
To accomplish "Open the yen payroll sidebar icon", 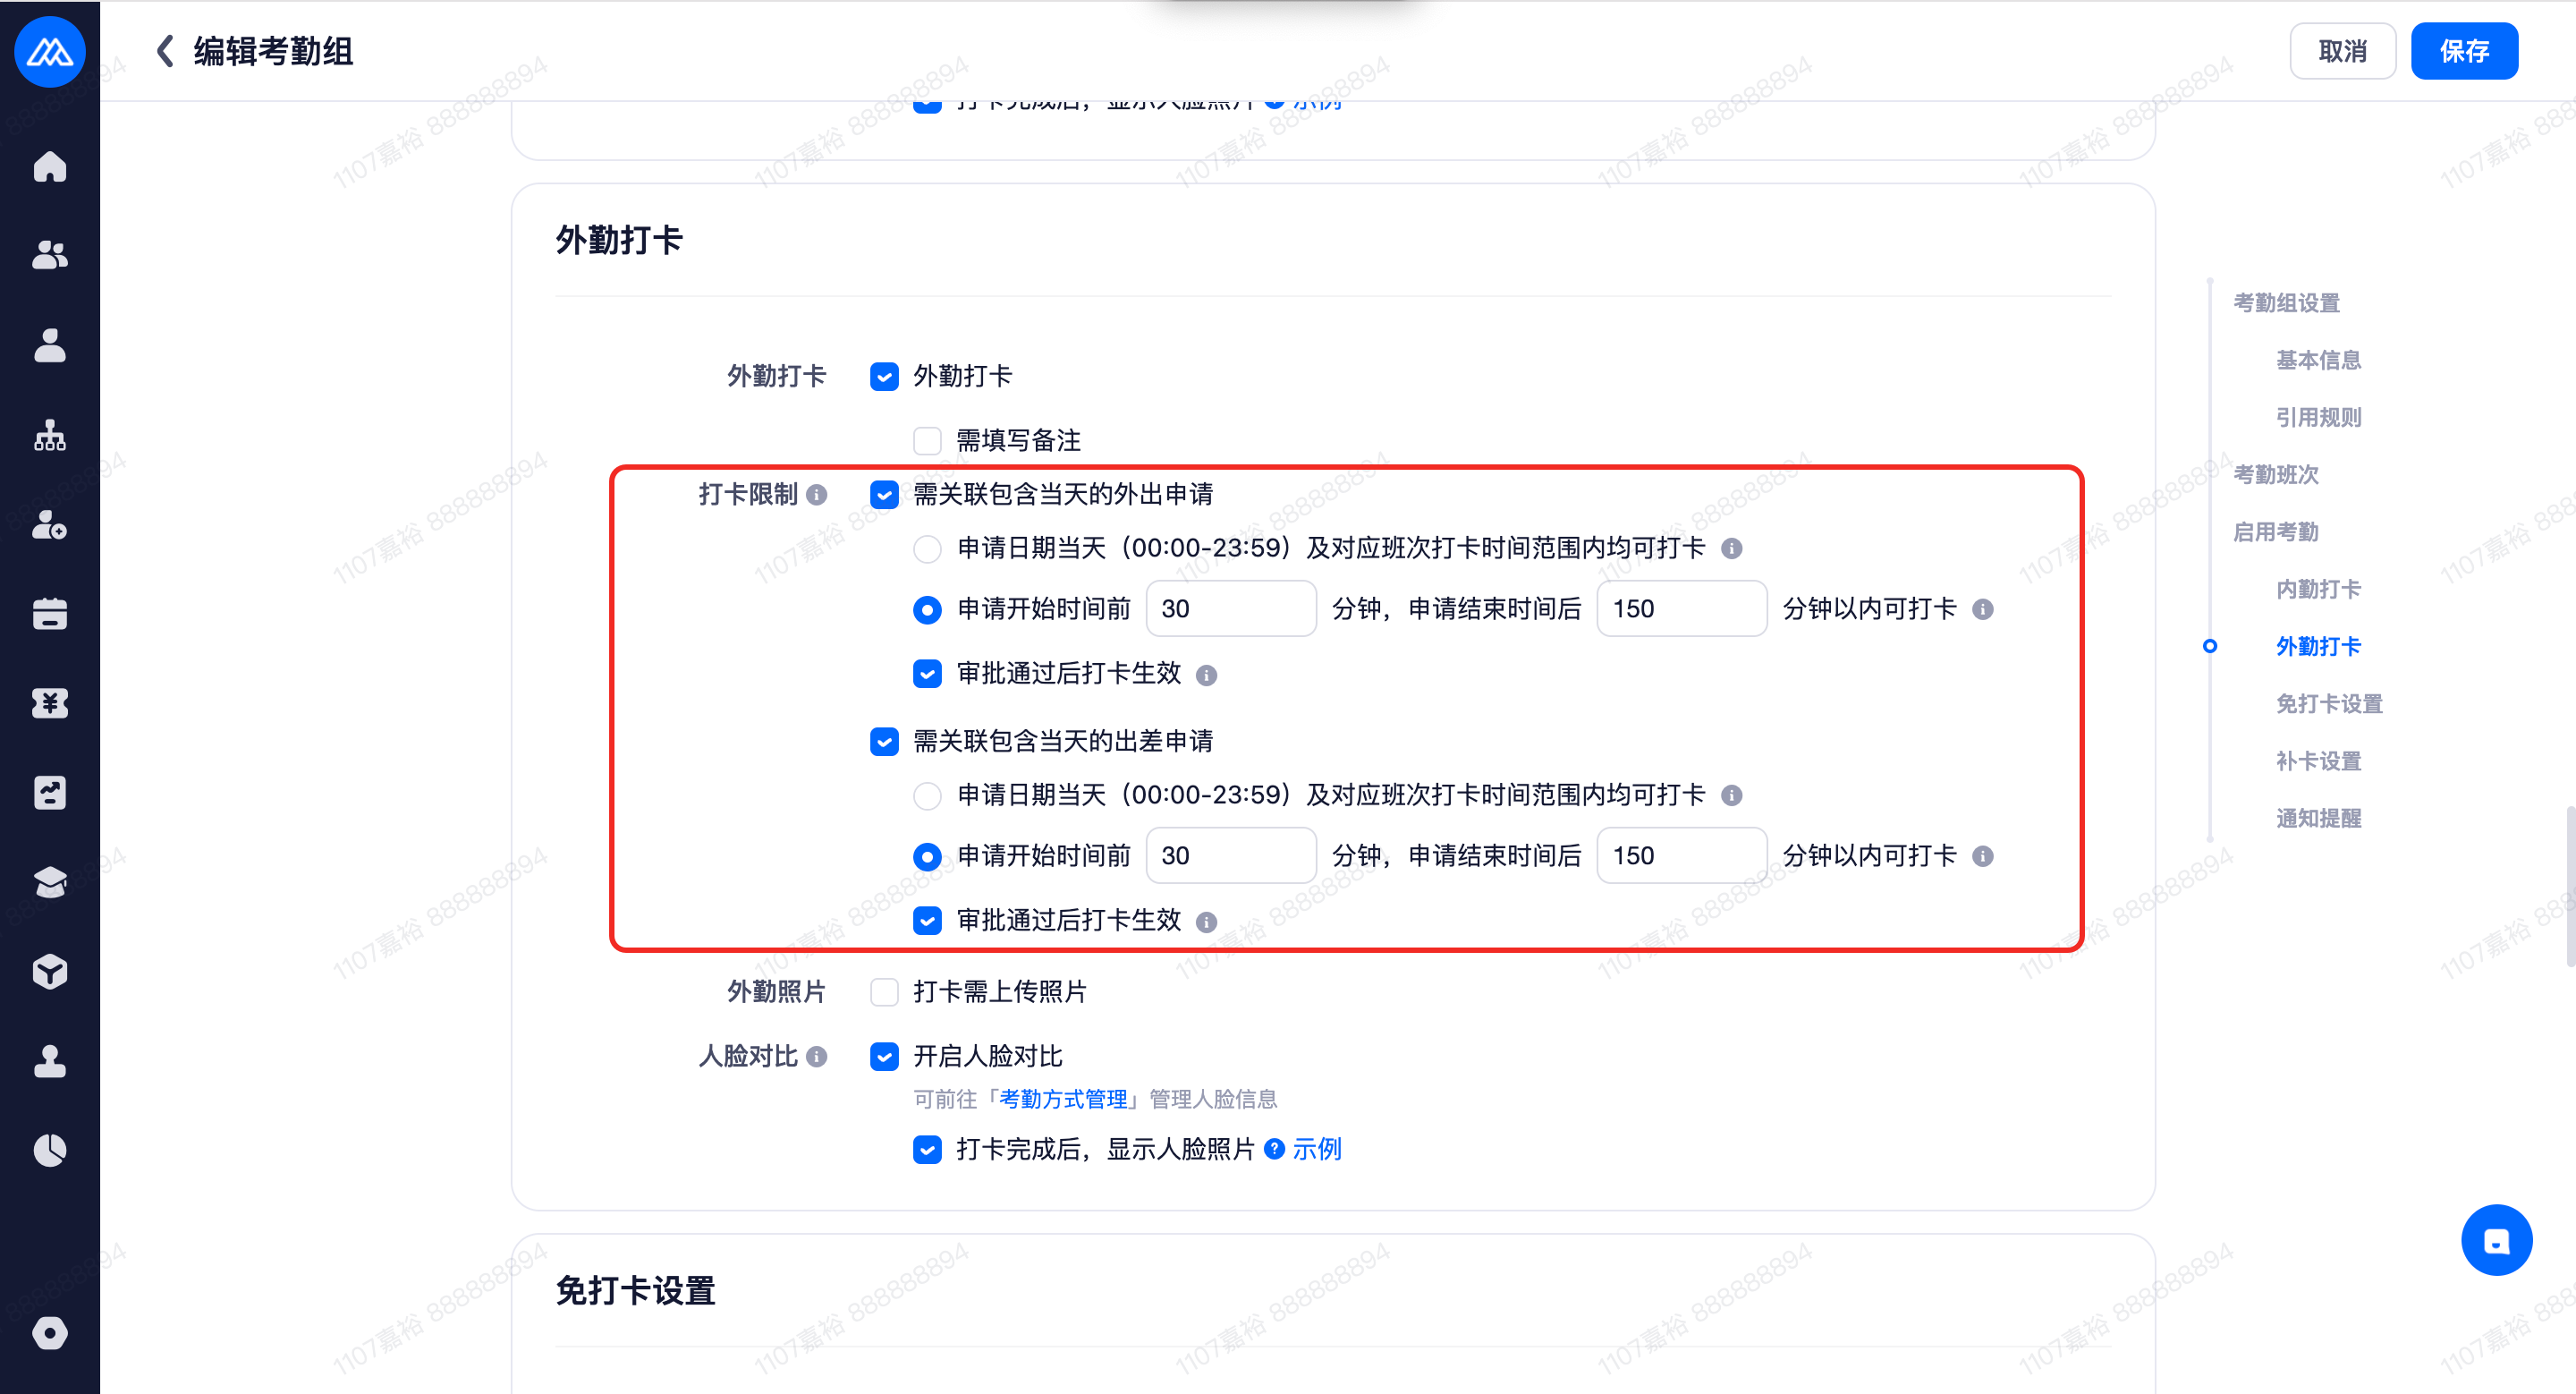I will pos(49,703).
